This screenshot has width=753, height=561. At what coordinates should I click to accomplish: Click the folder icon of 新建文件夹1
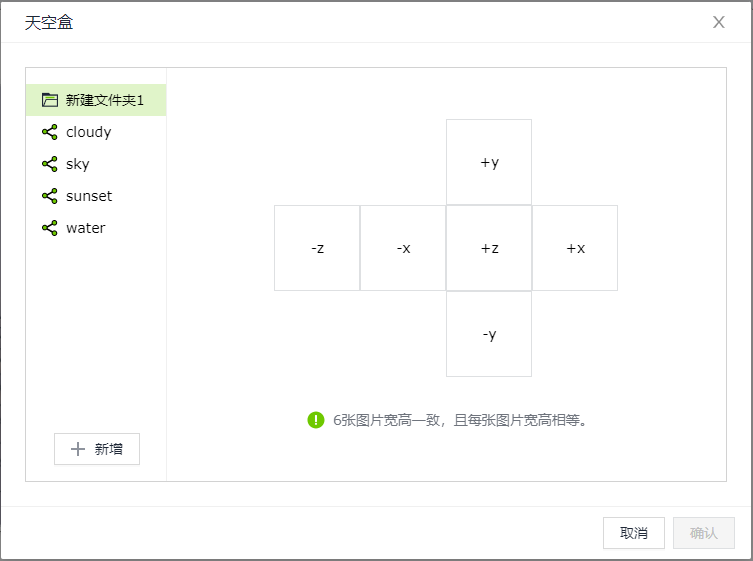[50, 100]
